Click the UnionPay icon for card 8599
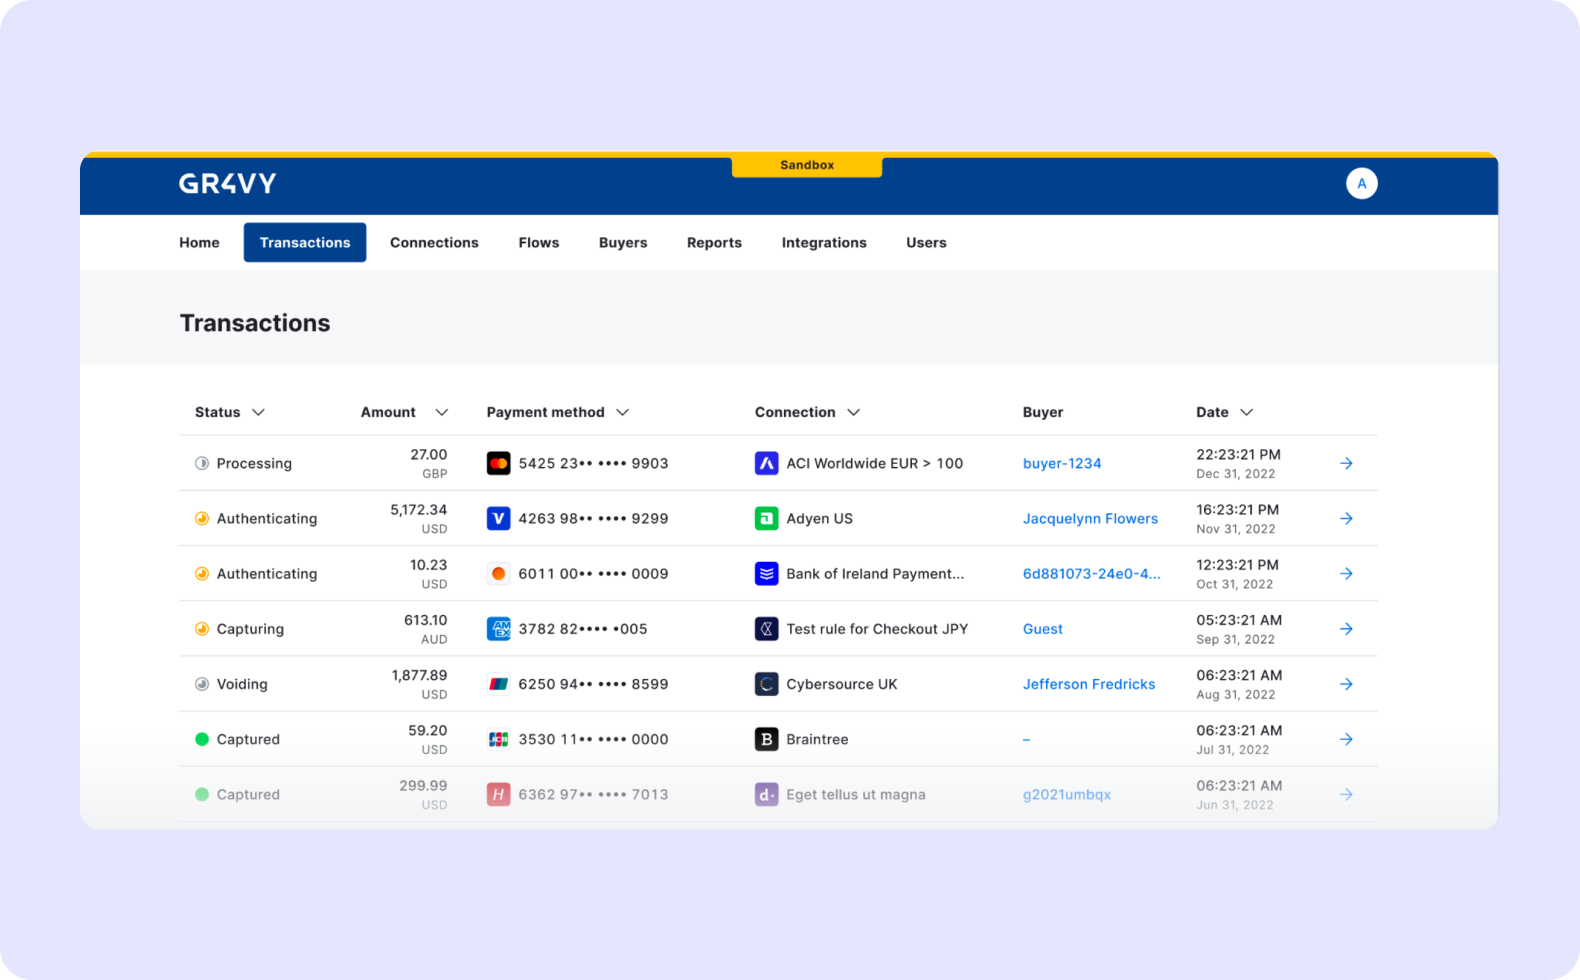This screenshot has height=980, width=1580. click(x=498, y=684)
